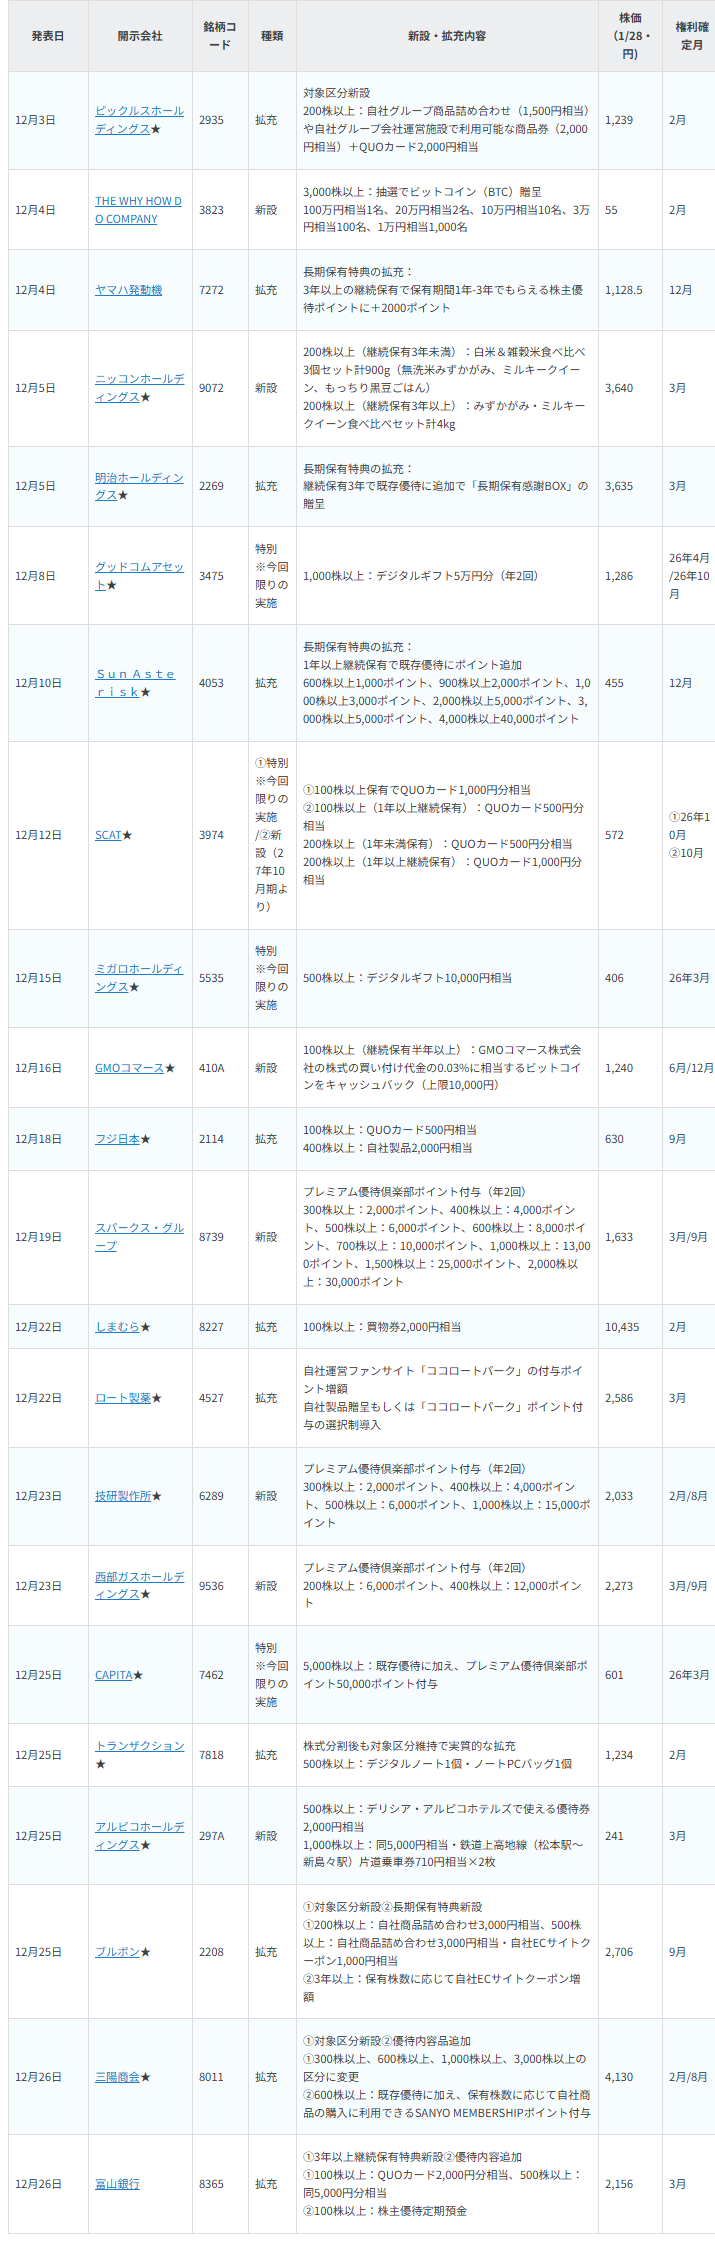Open the ヤマハ発動機 company page

[x=128, y=290]
